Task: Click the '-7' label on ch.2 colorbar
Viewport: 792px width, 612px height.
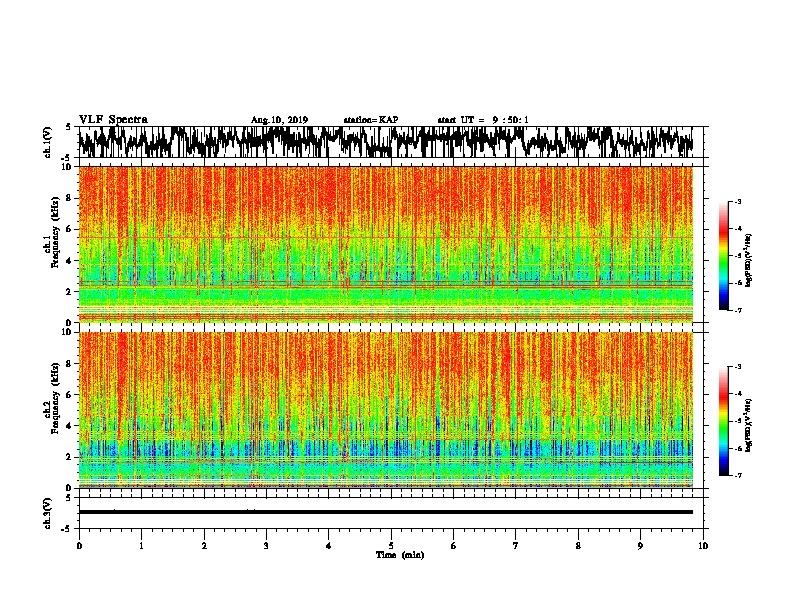Action: [738, 475]
